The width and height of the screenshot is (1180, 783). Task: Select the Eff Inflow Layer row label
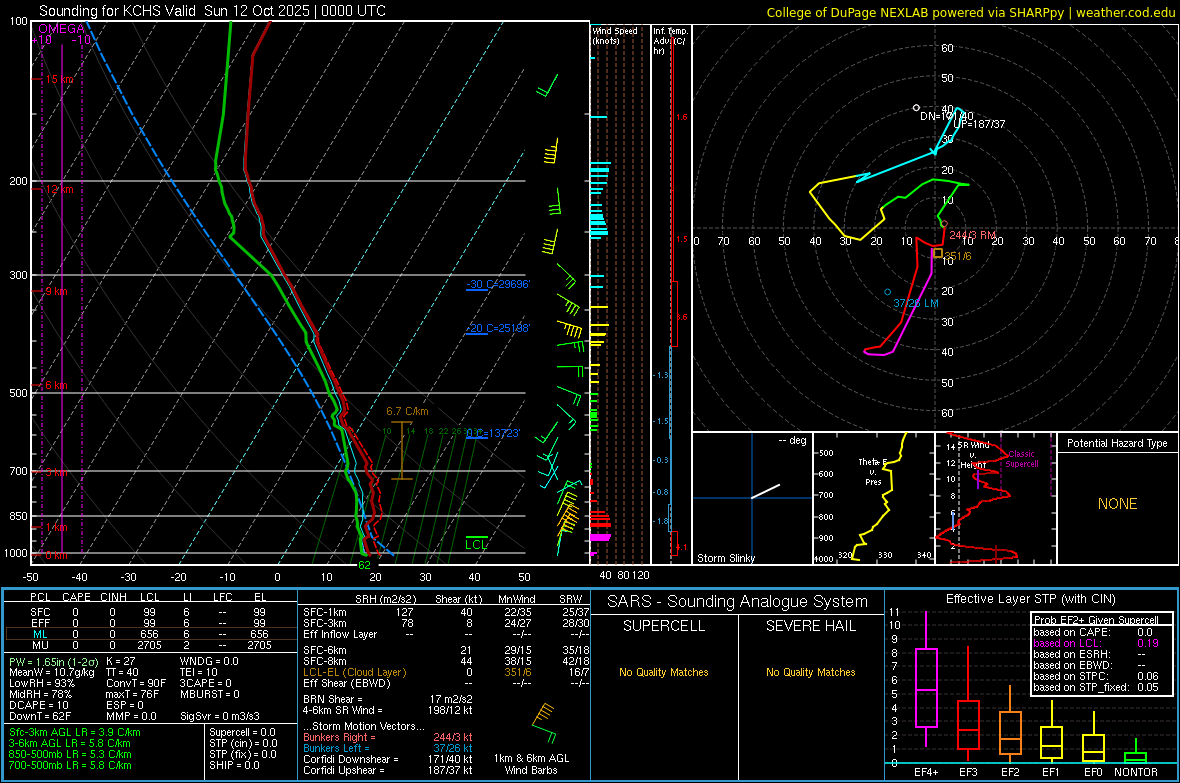(339, 634)
